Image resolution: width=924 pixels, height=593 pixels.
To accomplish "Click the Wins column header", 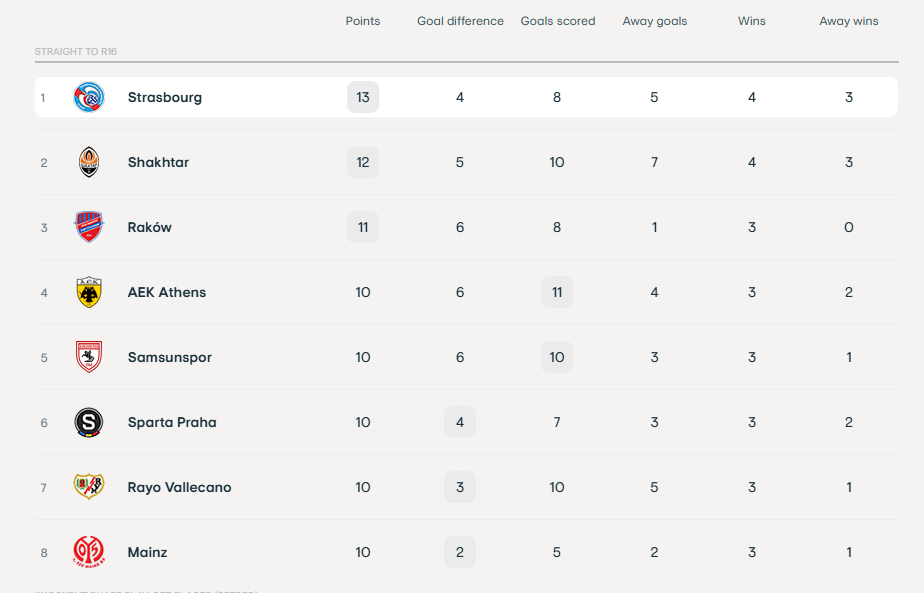I will (x=752, y=21).
